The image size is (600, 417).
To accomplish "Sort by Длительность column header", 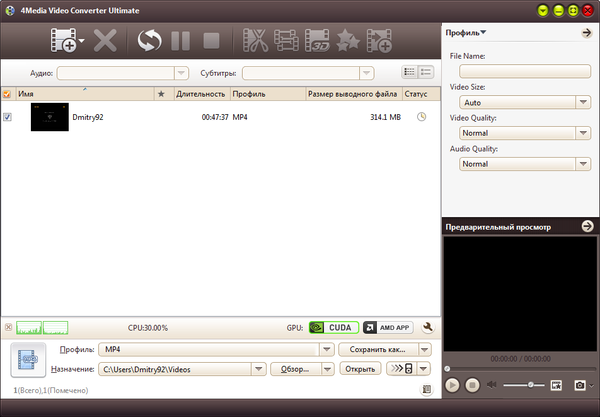I will click(x=201, y=94).
